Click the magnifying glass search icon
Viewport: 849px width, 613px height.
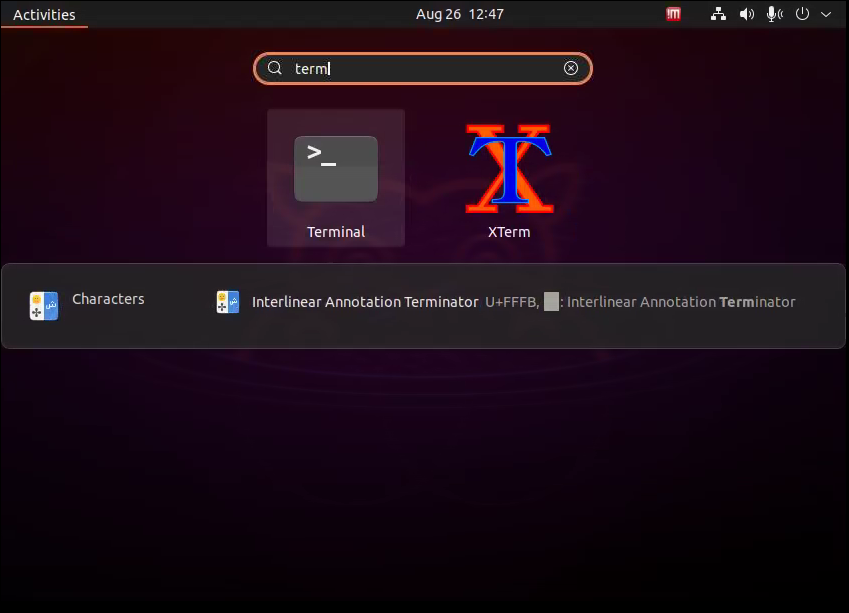(x=275, y=68)
